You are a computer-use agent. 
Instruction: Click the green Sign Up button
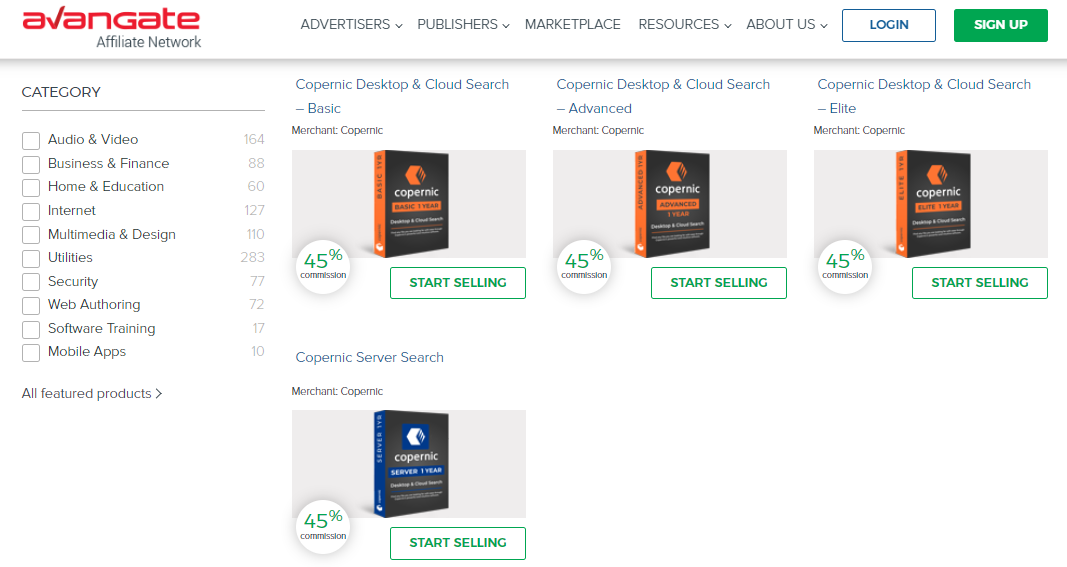[x=1000, y=25]
